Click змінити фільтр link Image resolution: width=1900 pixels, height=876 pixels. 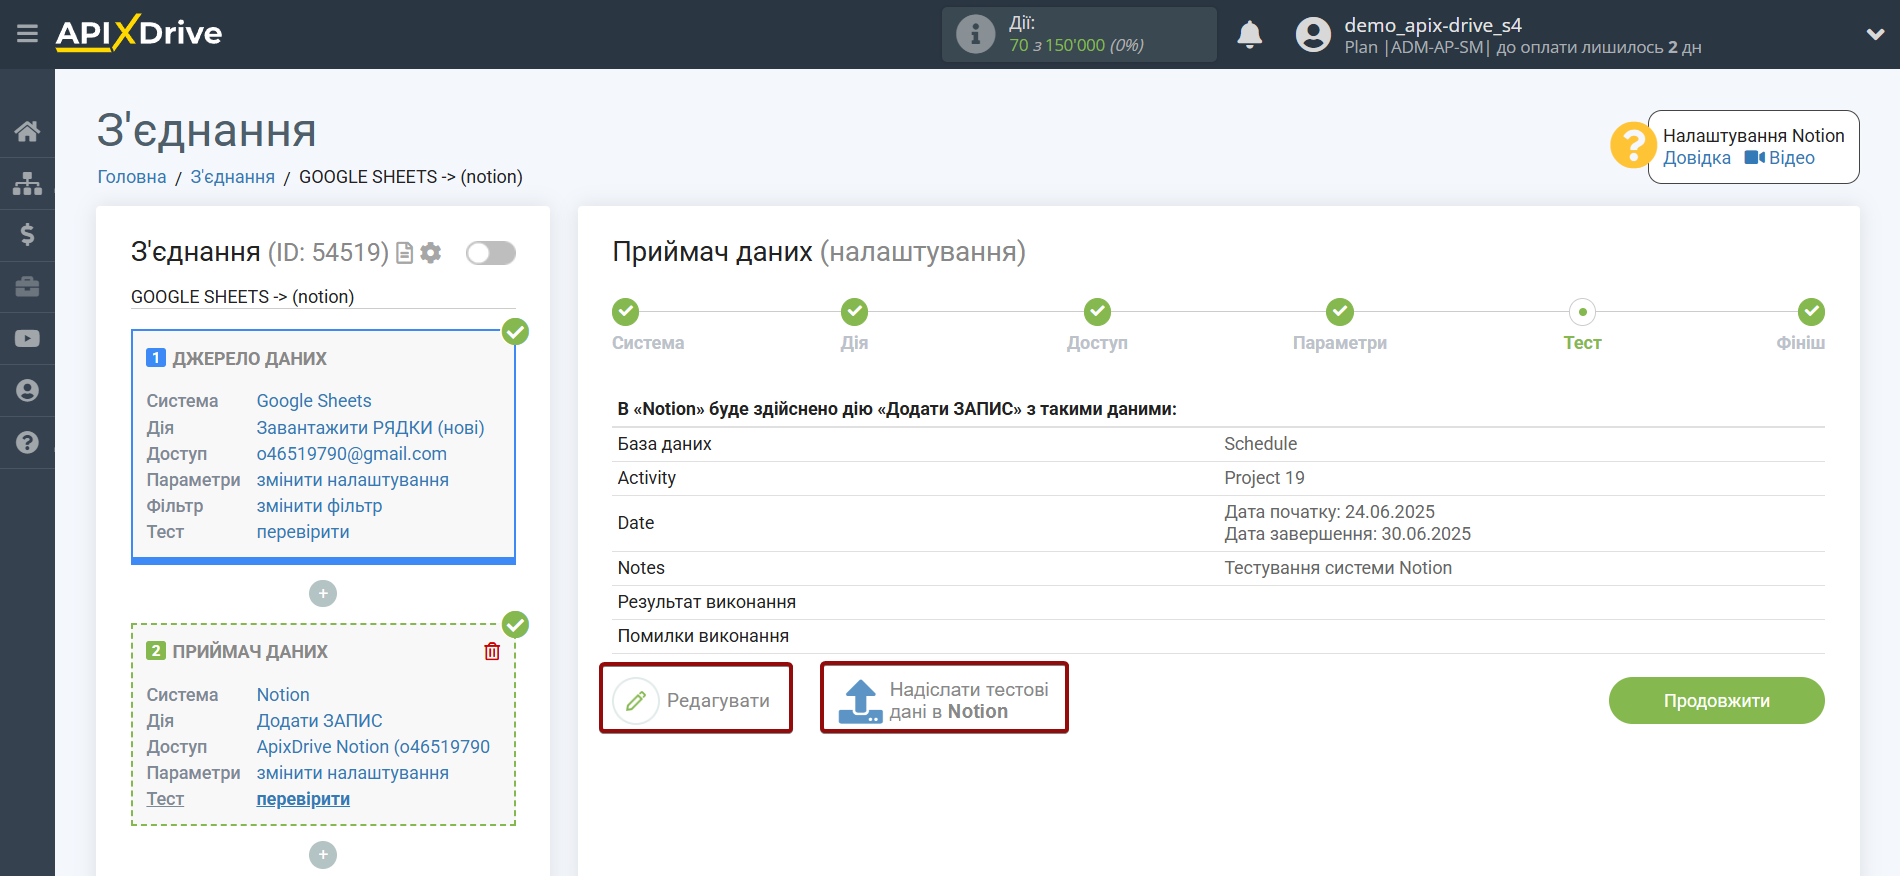point(319,506)
